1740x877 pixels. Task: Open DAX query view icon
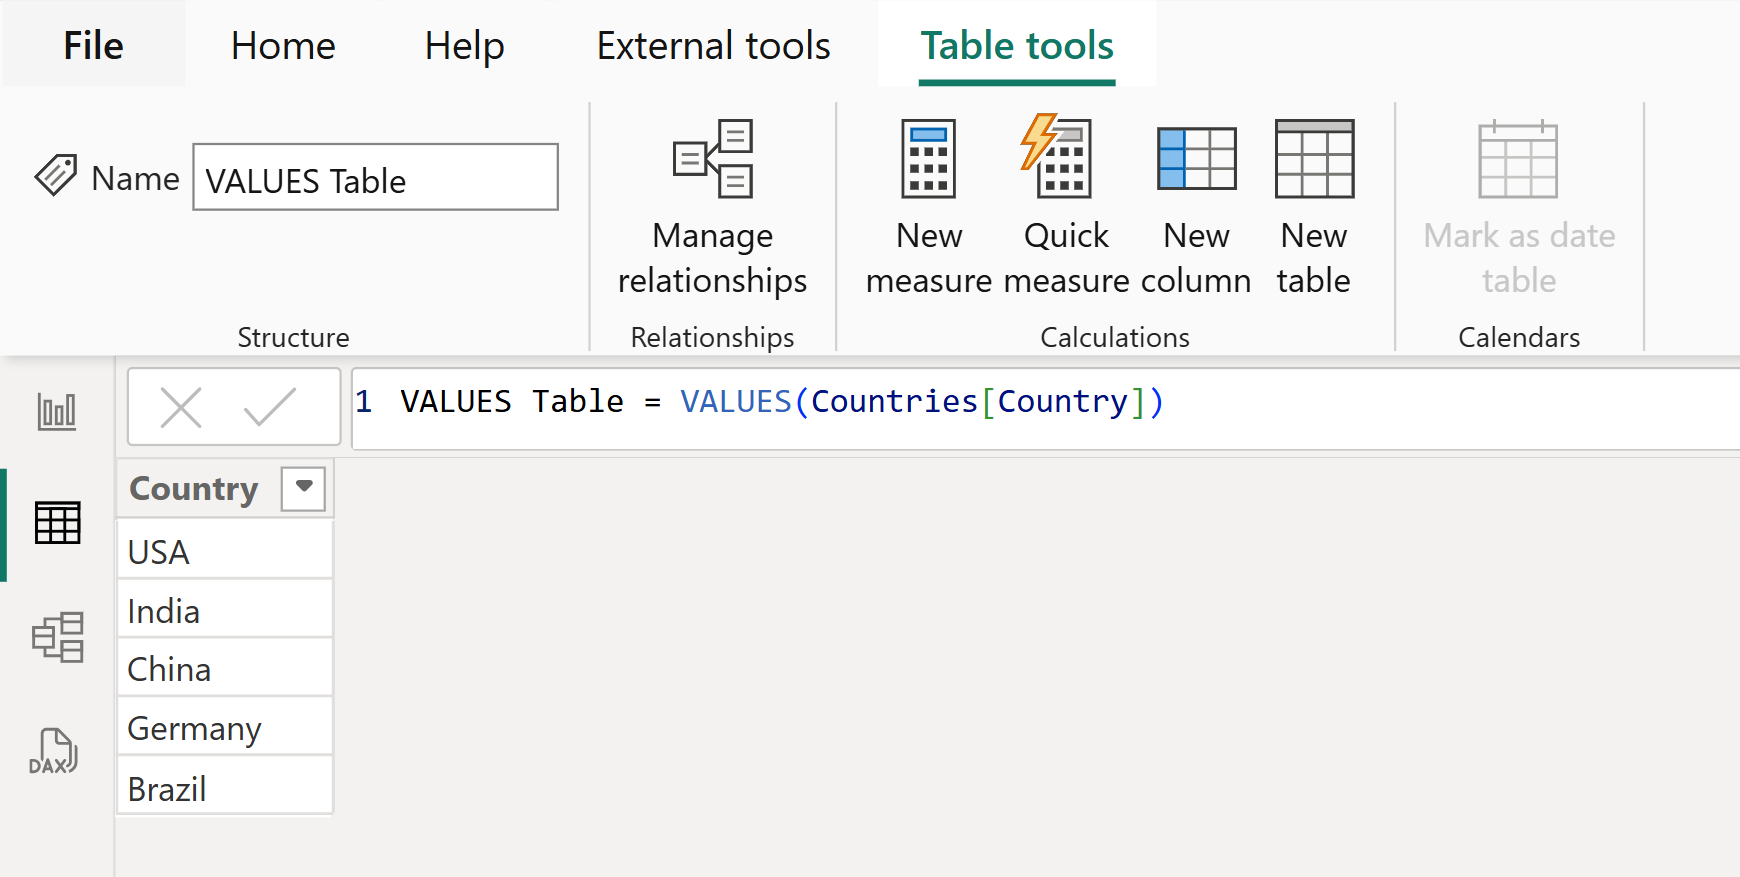coord(54,752)
